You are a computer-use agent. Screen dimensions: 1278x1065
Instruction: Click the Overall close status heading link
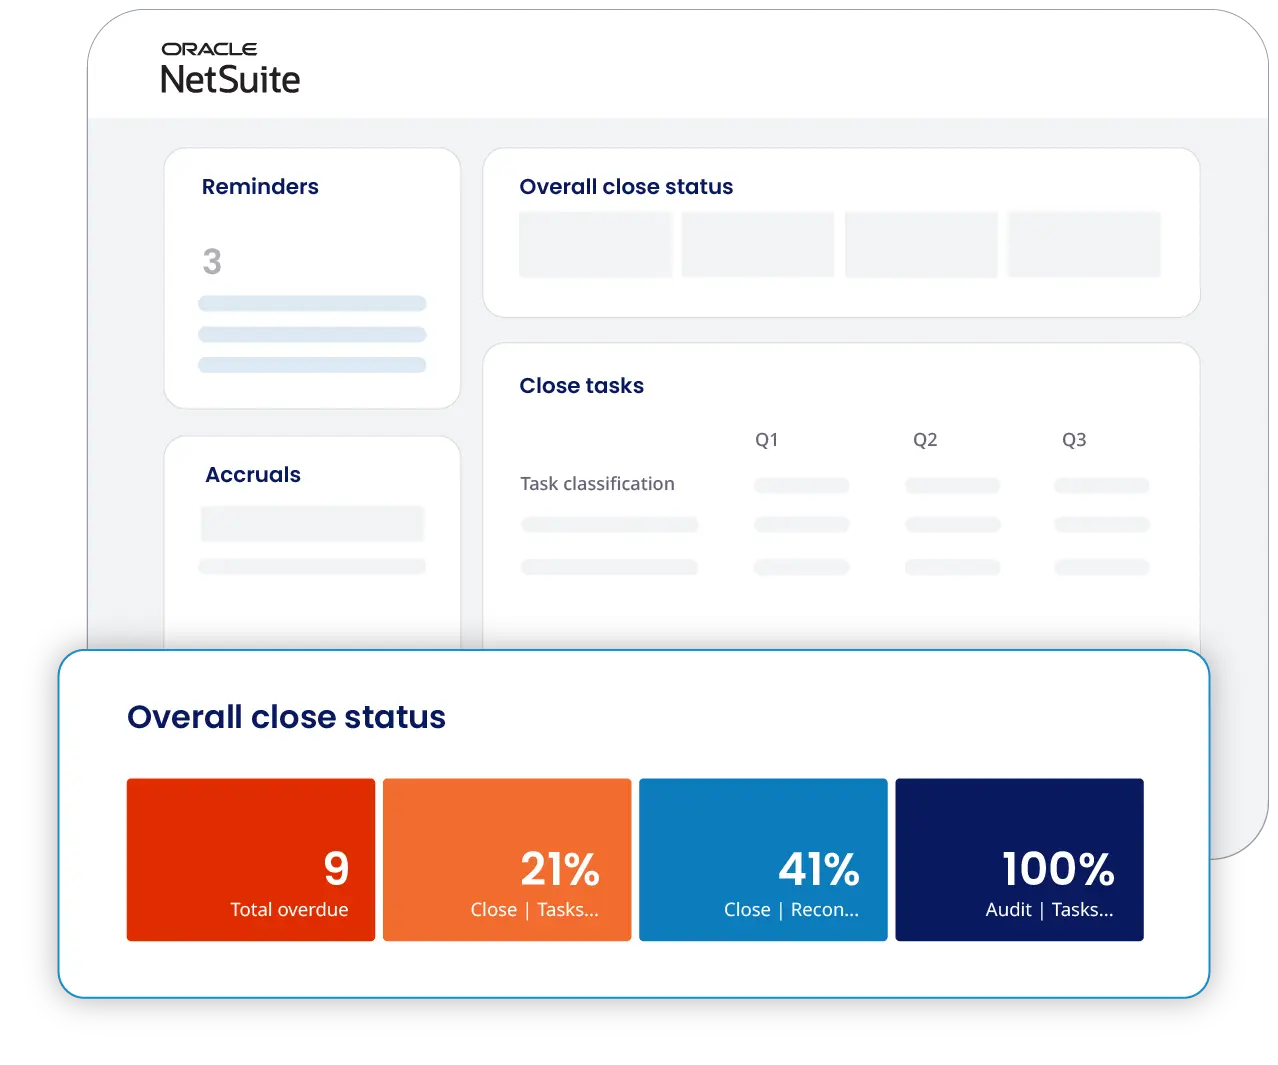(x=286, y=717)
